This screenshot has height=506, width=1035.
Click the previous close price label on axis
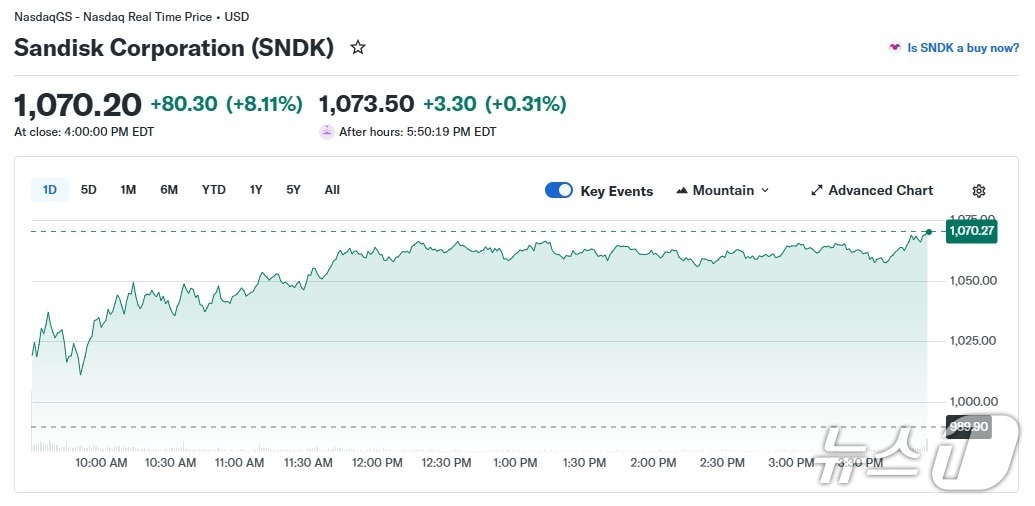click(x=968, y=427)
